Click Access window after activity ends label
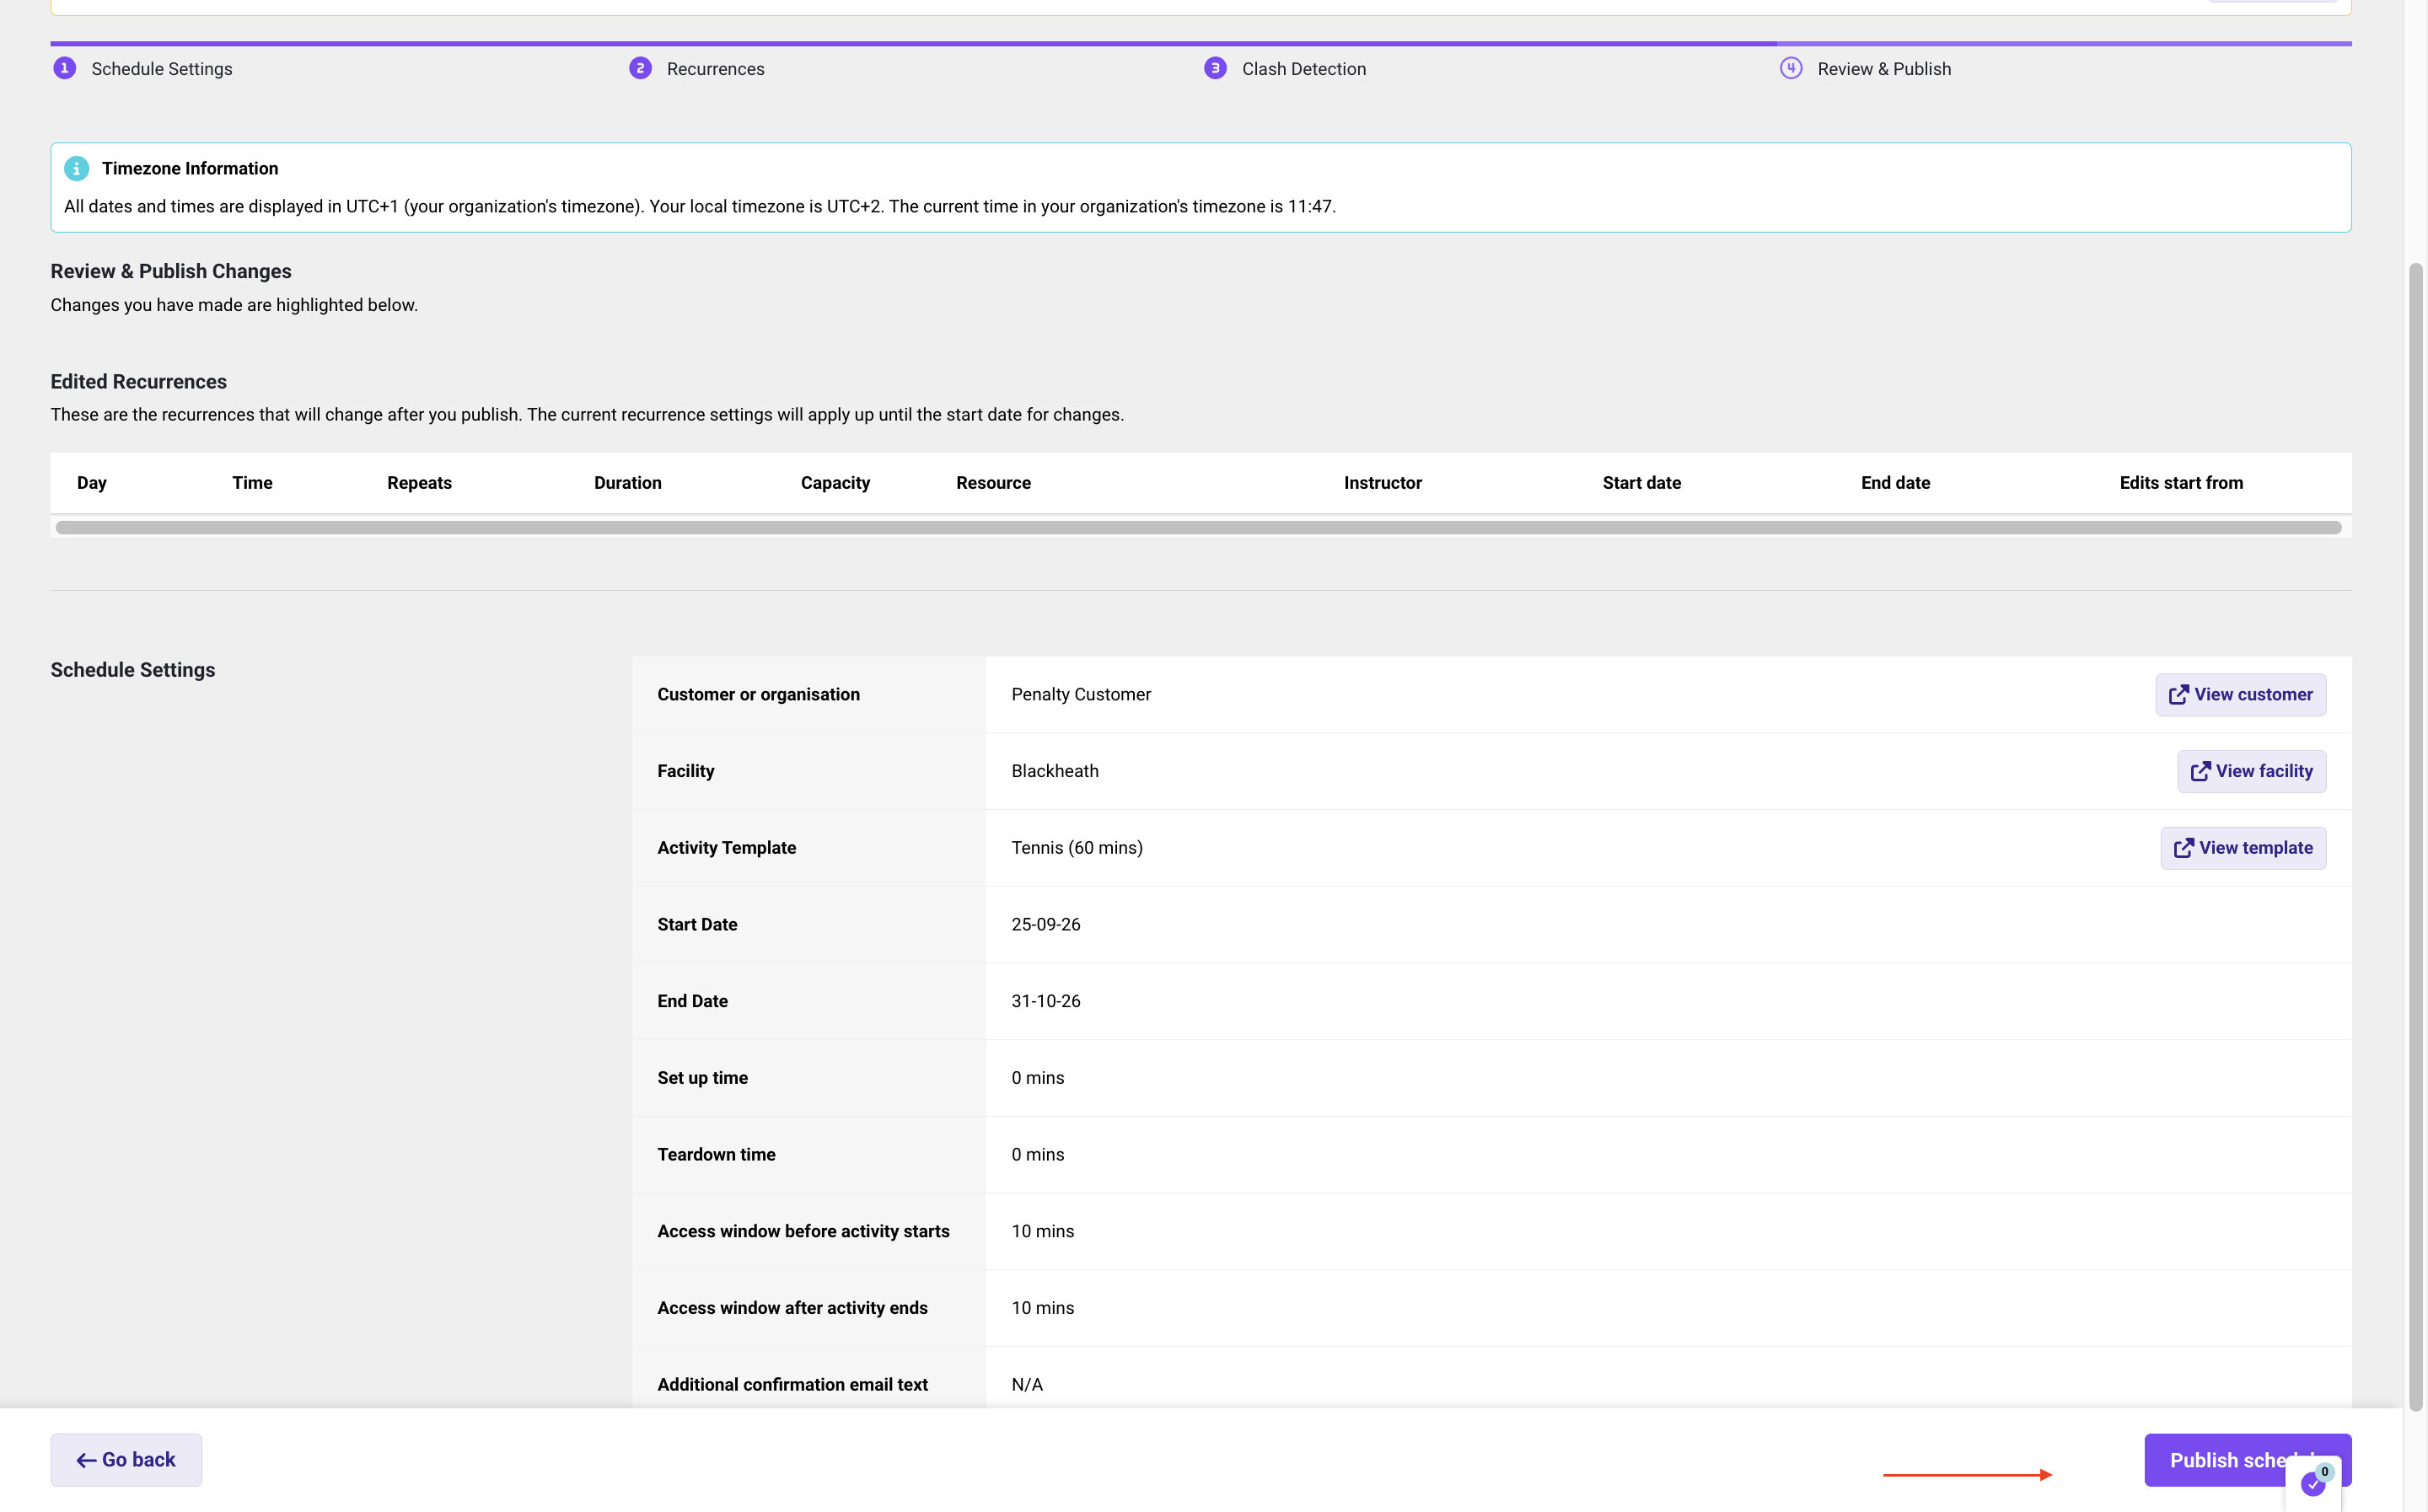This screenshot has height=1512, width=2428. (x=792, y=1308)
